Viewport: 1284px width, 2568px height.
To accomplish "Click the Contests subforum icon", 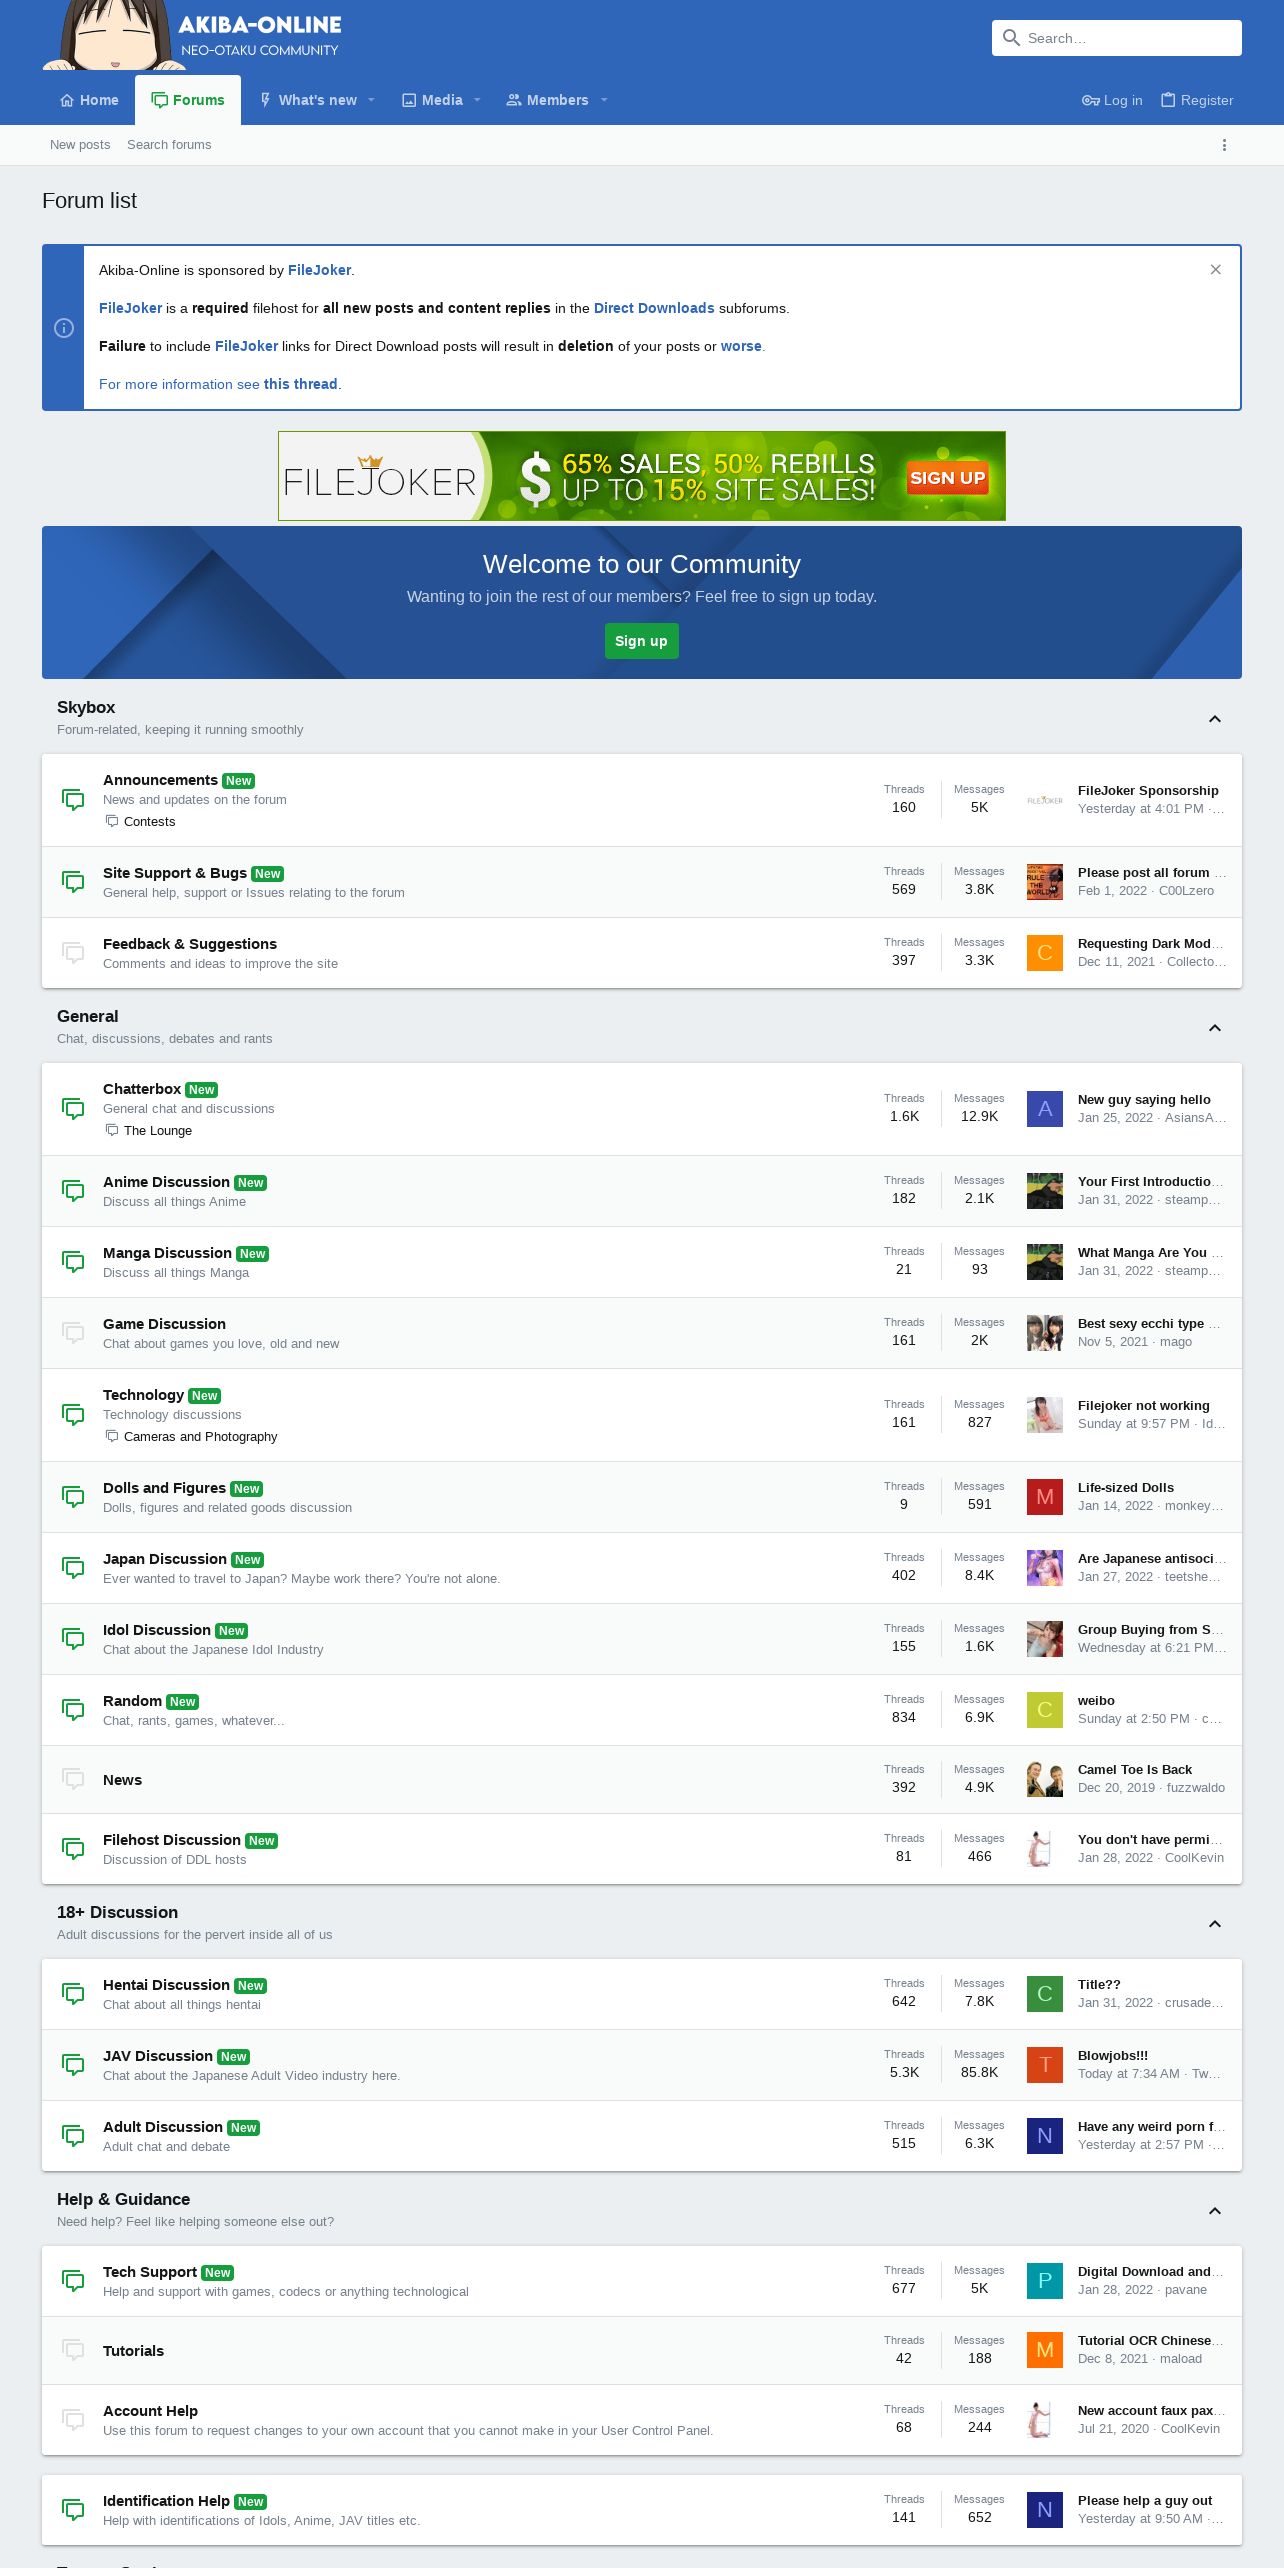I will [112, 822].
